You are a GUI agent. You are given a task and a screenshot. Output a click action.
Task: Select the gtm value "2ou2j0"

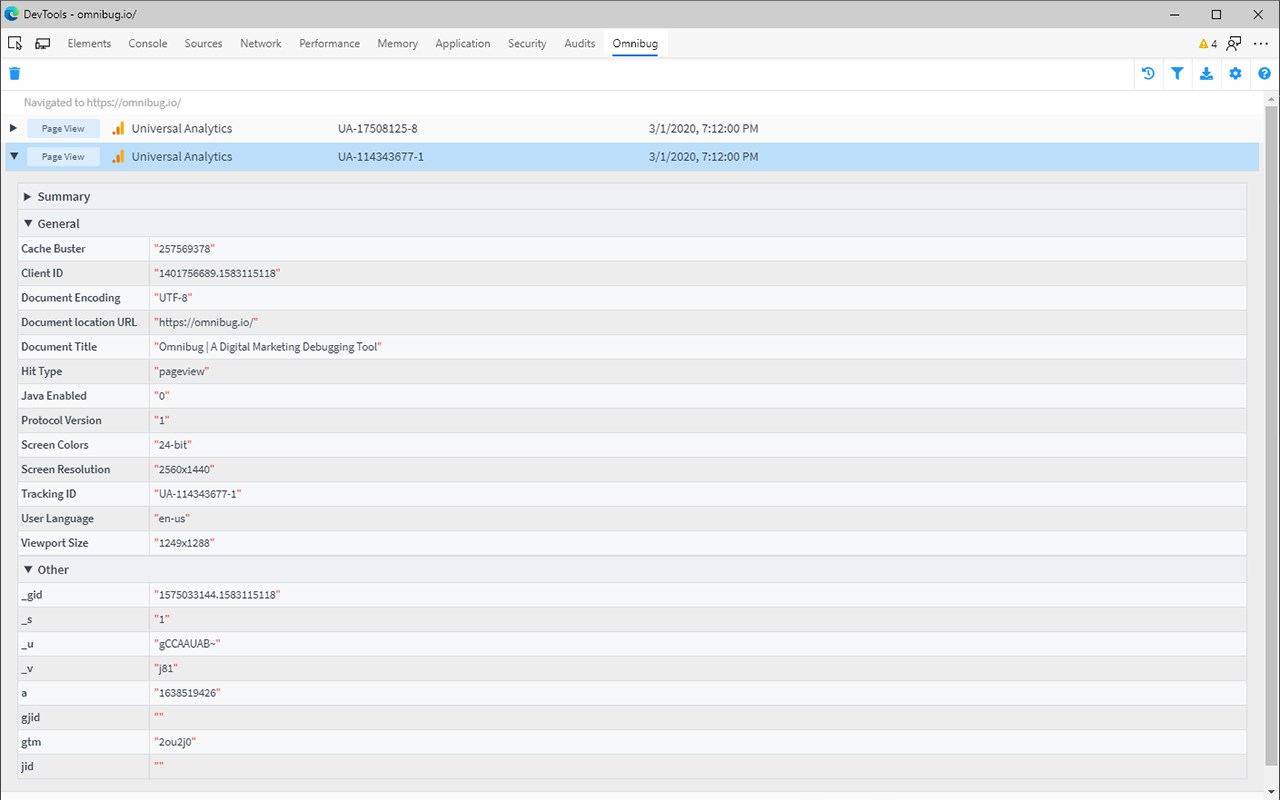[175, 742]
